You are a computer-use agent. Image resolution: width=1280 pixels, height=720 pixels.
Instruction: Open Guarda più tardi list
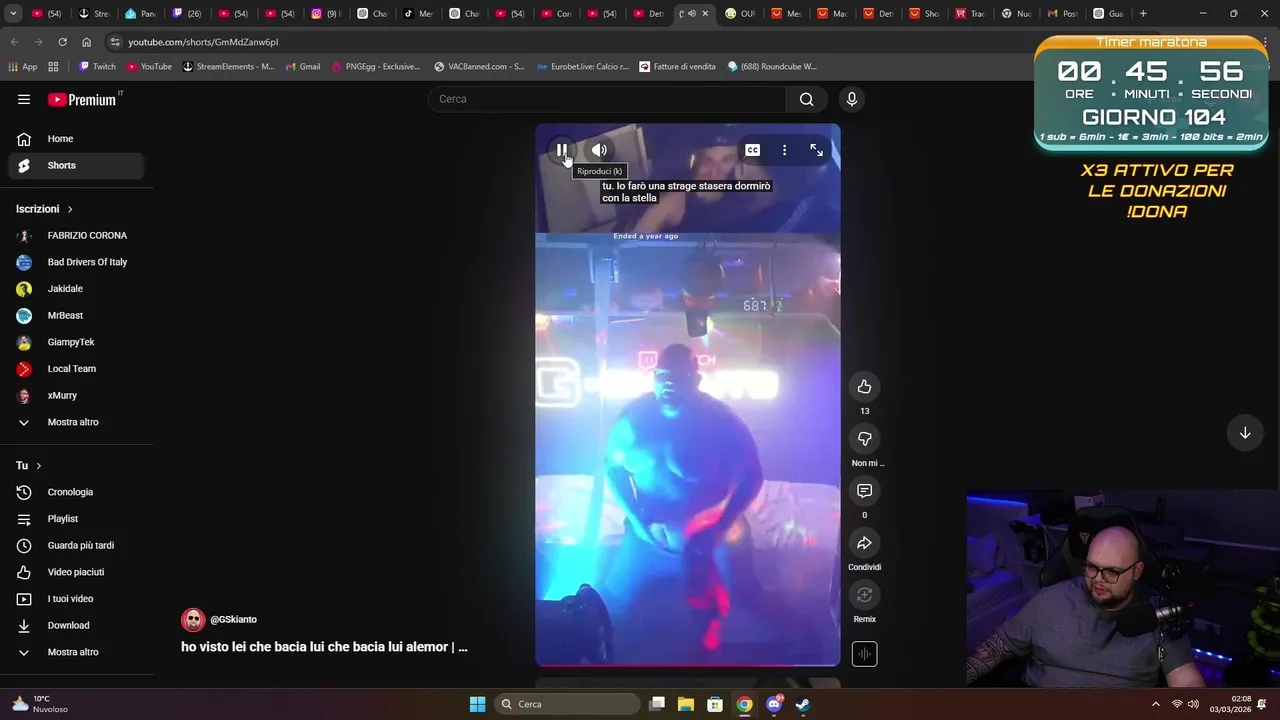tap(76, 545)
